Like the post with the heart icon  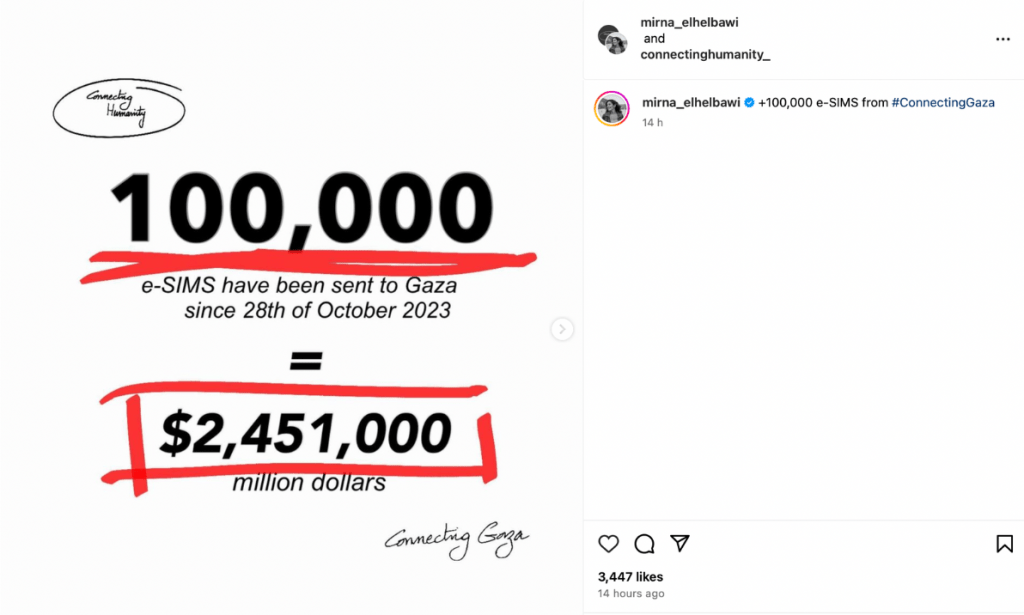click(608, 544)
